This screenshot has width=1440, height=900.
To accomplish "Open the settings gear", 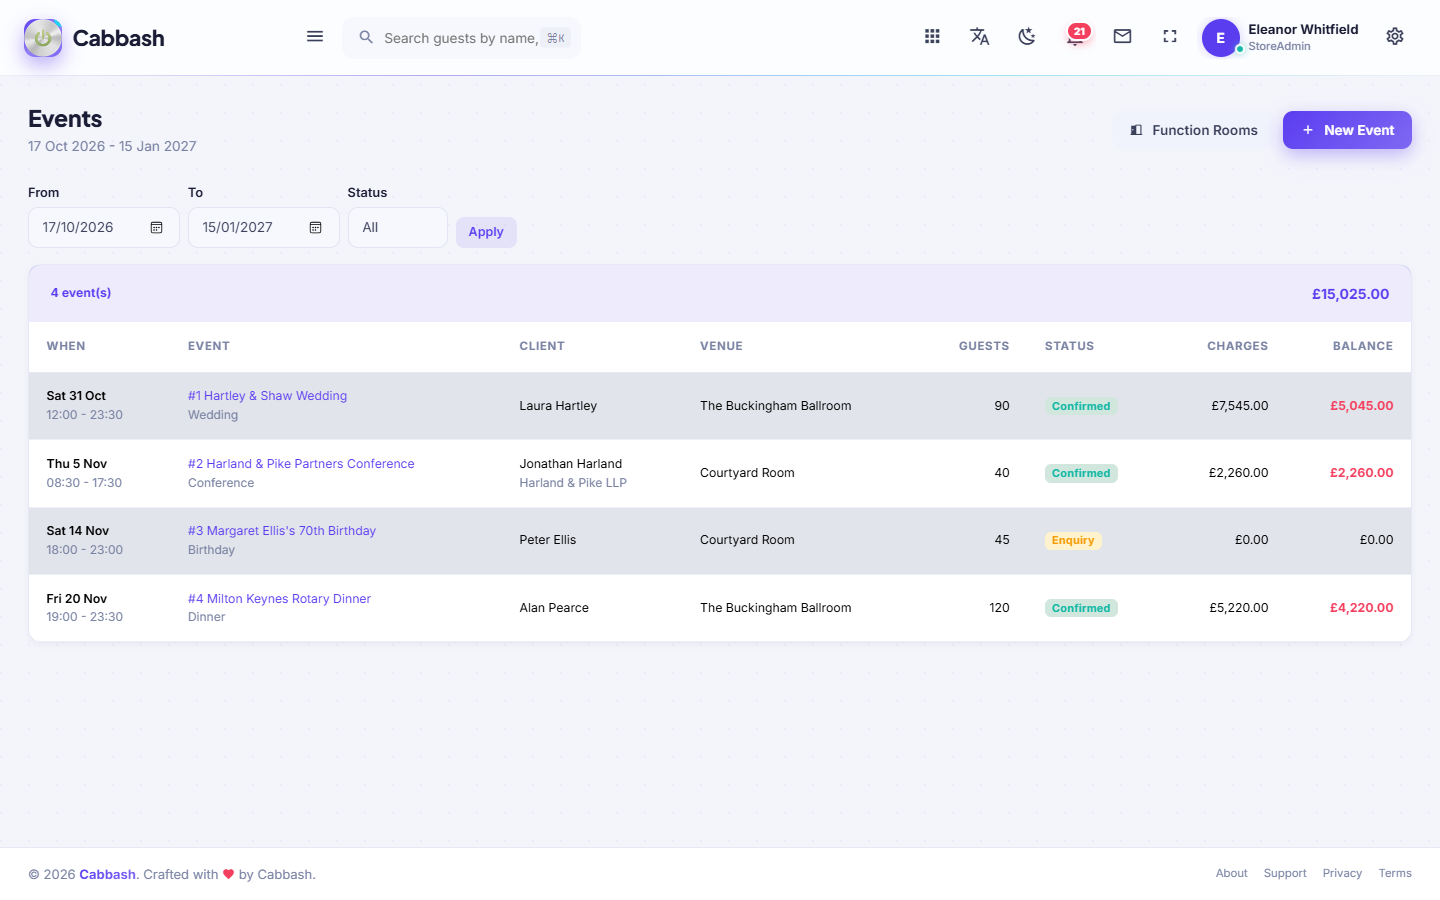I will pyautogui.click(x=1395, y=37).
